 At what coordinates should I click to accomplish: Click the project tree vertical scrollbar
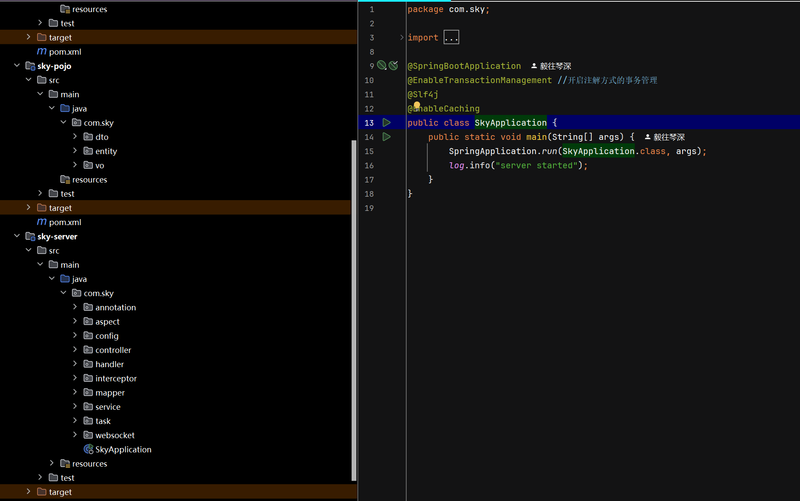[x=354, y=310]
